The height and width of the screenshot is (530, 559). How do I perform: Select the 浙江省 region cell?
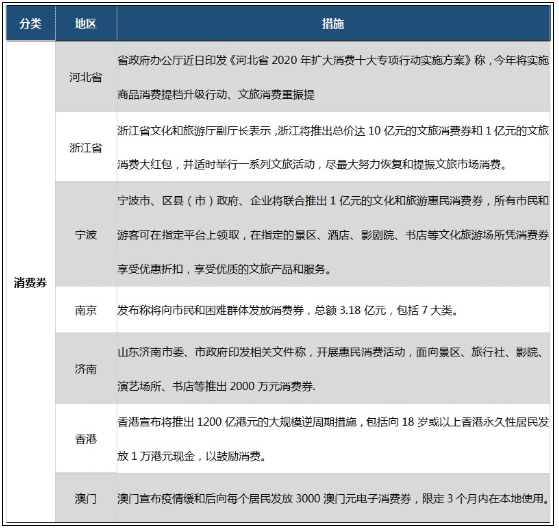point(86,147)
